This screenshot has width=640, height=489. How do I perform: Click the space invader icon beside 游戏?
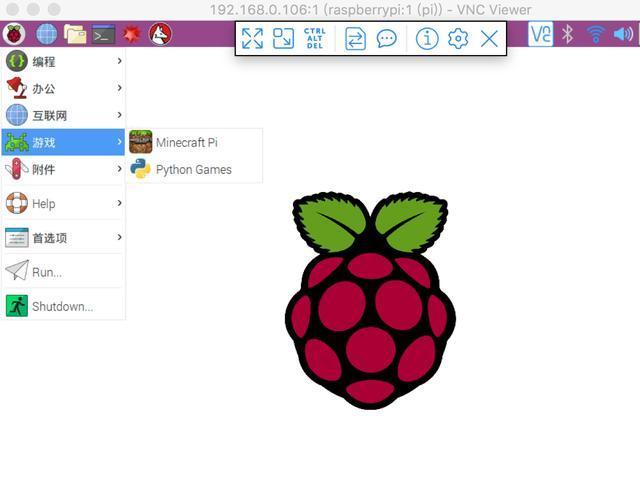pyautogui.click(x=16, y=142)
